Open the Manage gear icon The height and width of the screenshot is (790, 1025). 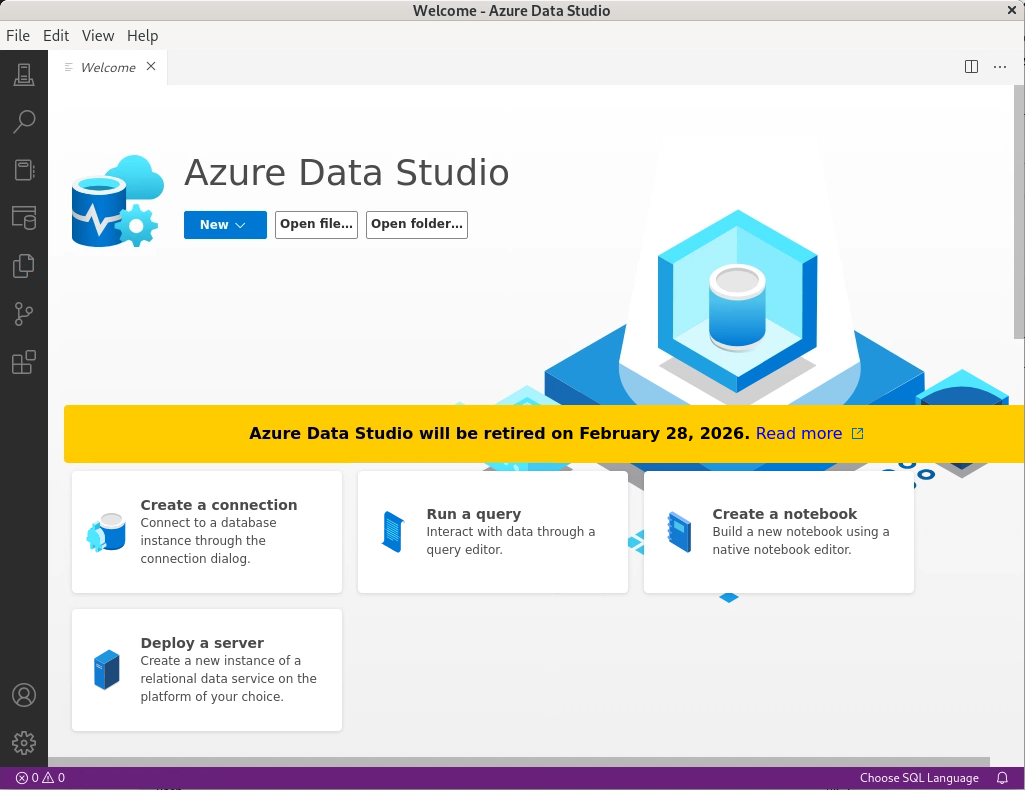pyautogui.click(x=24, y=743)
